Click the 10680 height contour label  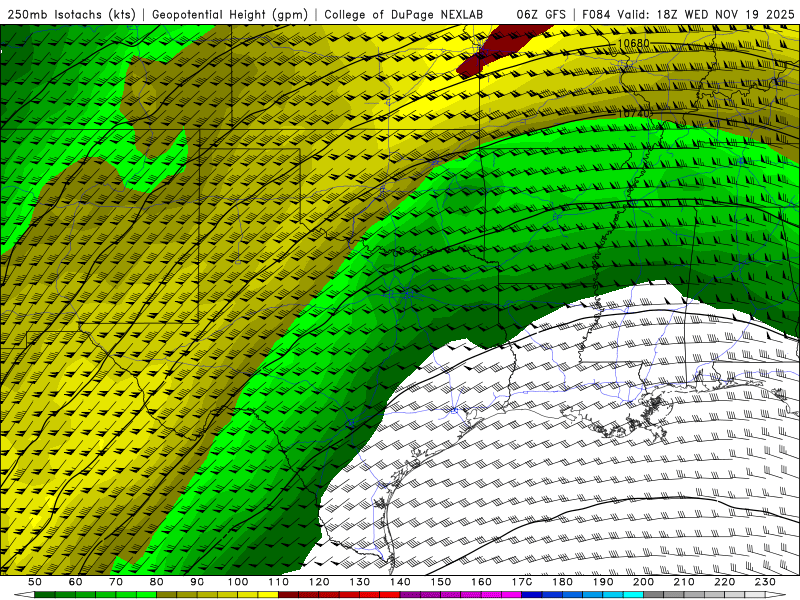634,43
